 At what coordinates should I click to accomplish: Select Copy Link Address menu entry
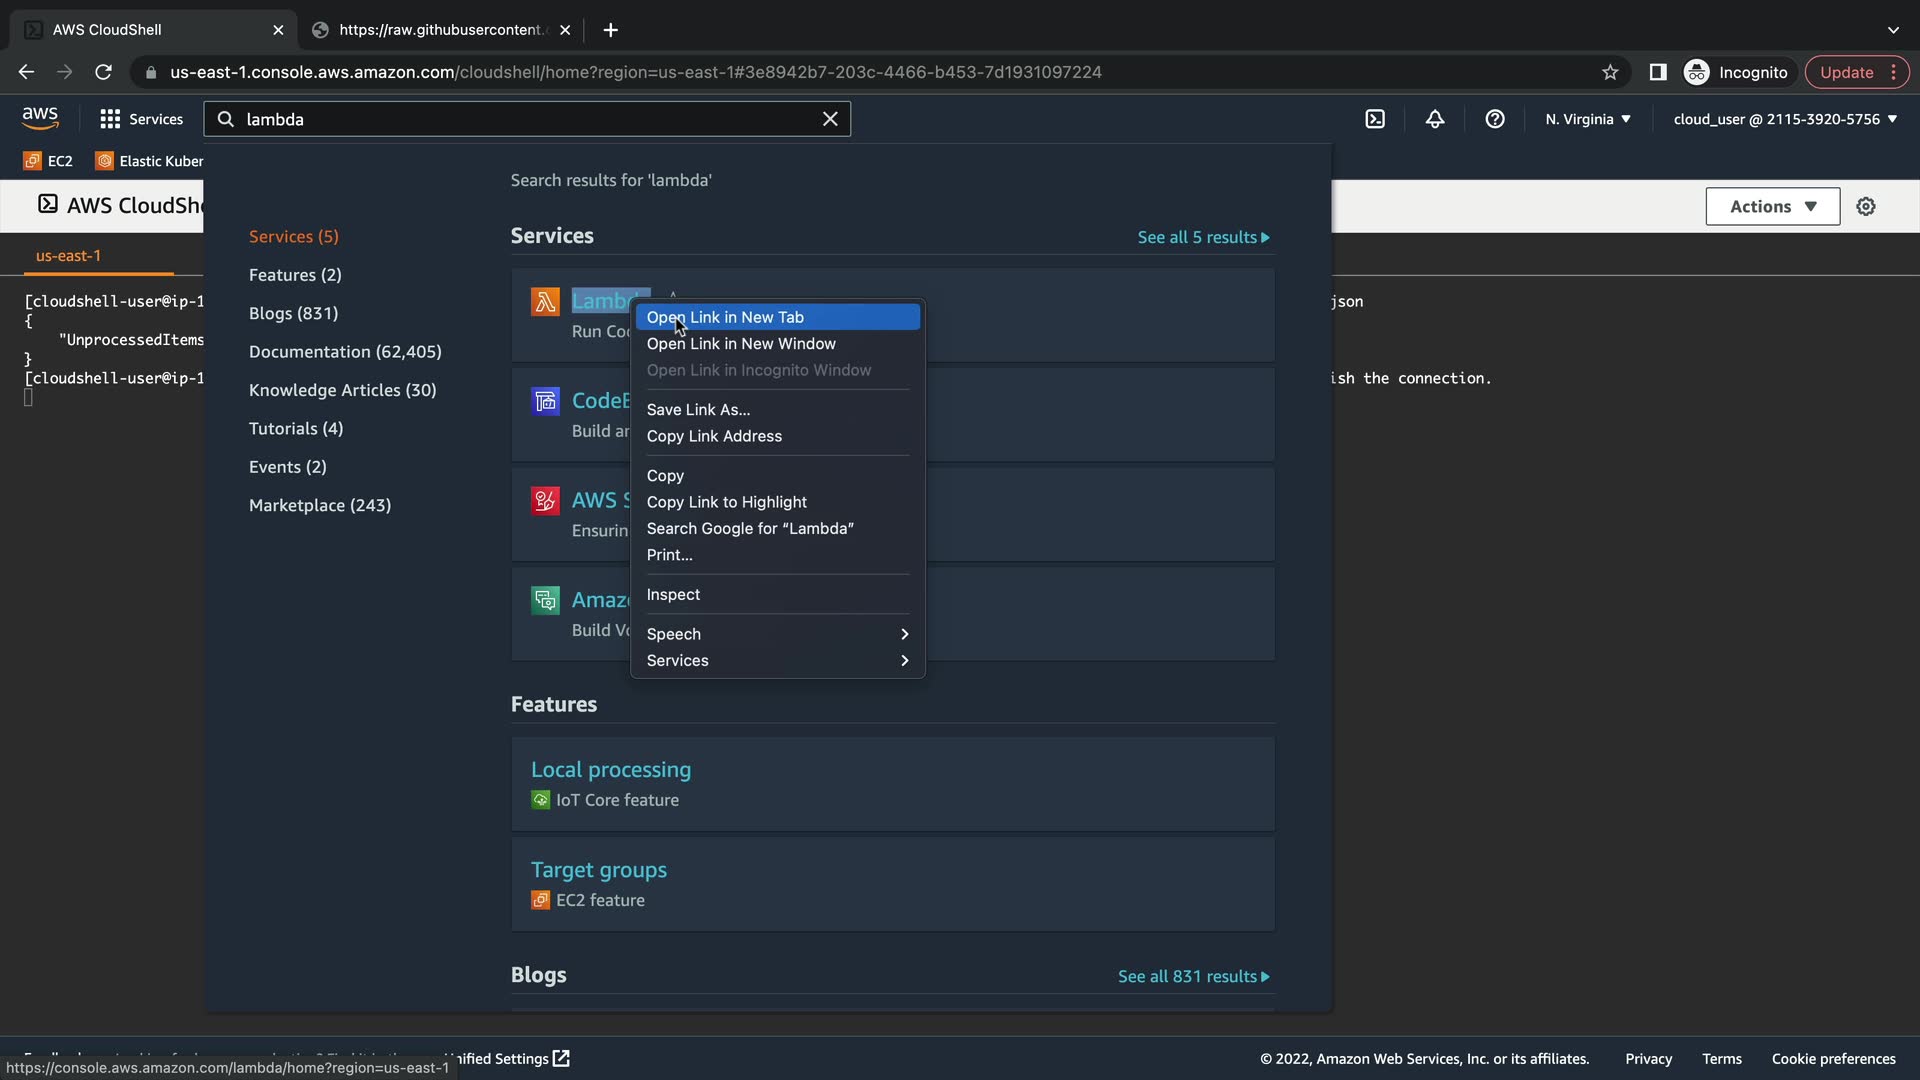[x=714, y=436]
